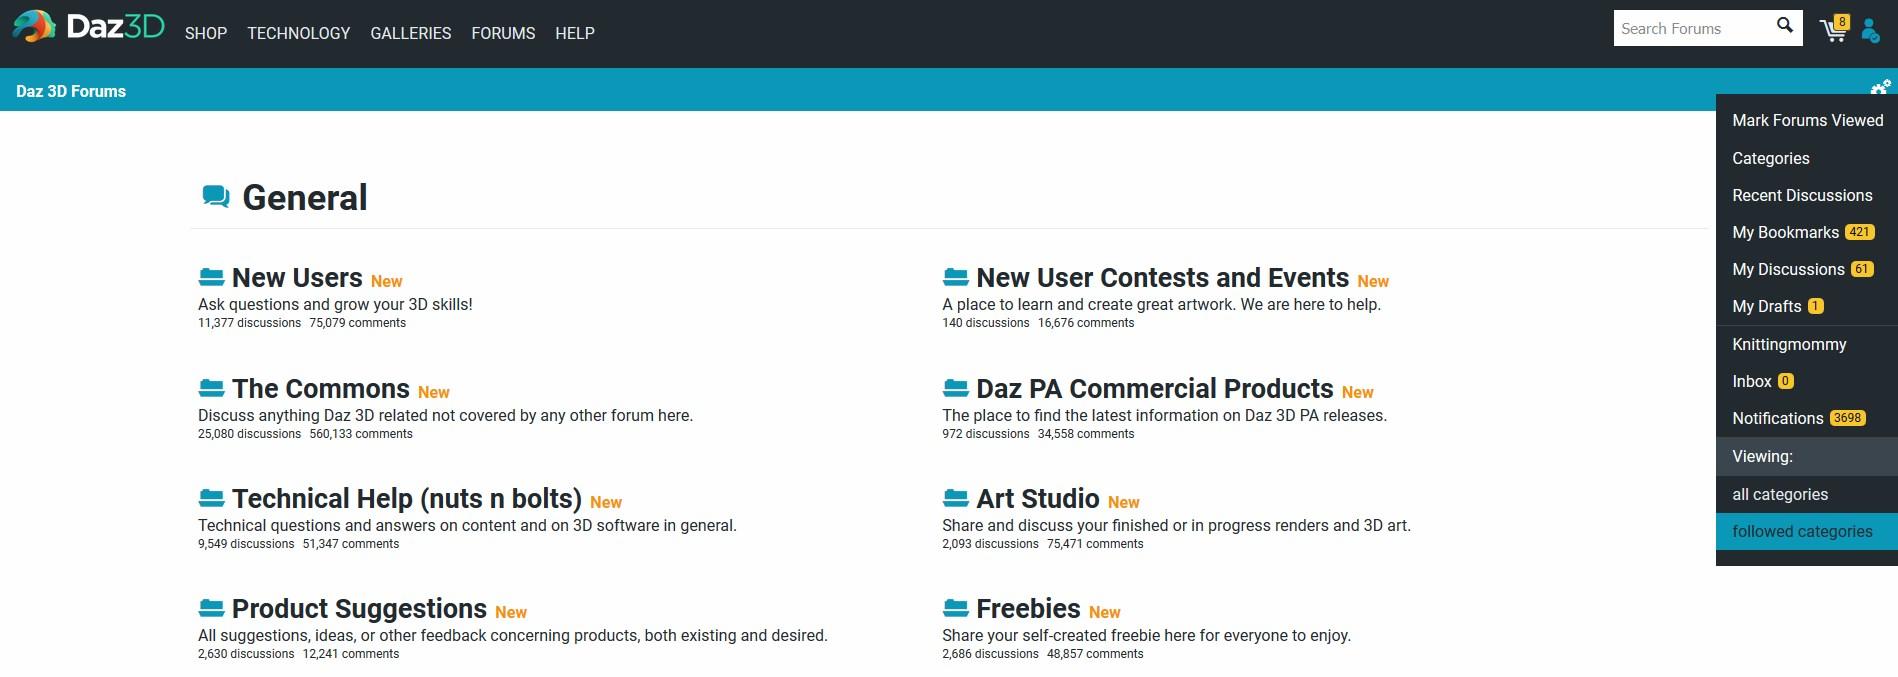Click the search magnifier icon
Screen dimensions: 1898x677
(x=1784, y=26)
